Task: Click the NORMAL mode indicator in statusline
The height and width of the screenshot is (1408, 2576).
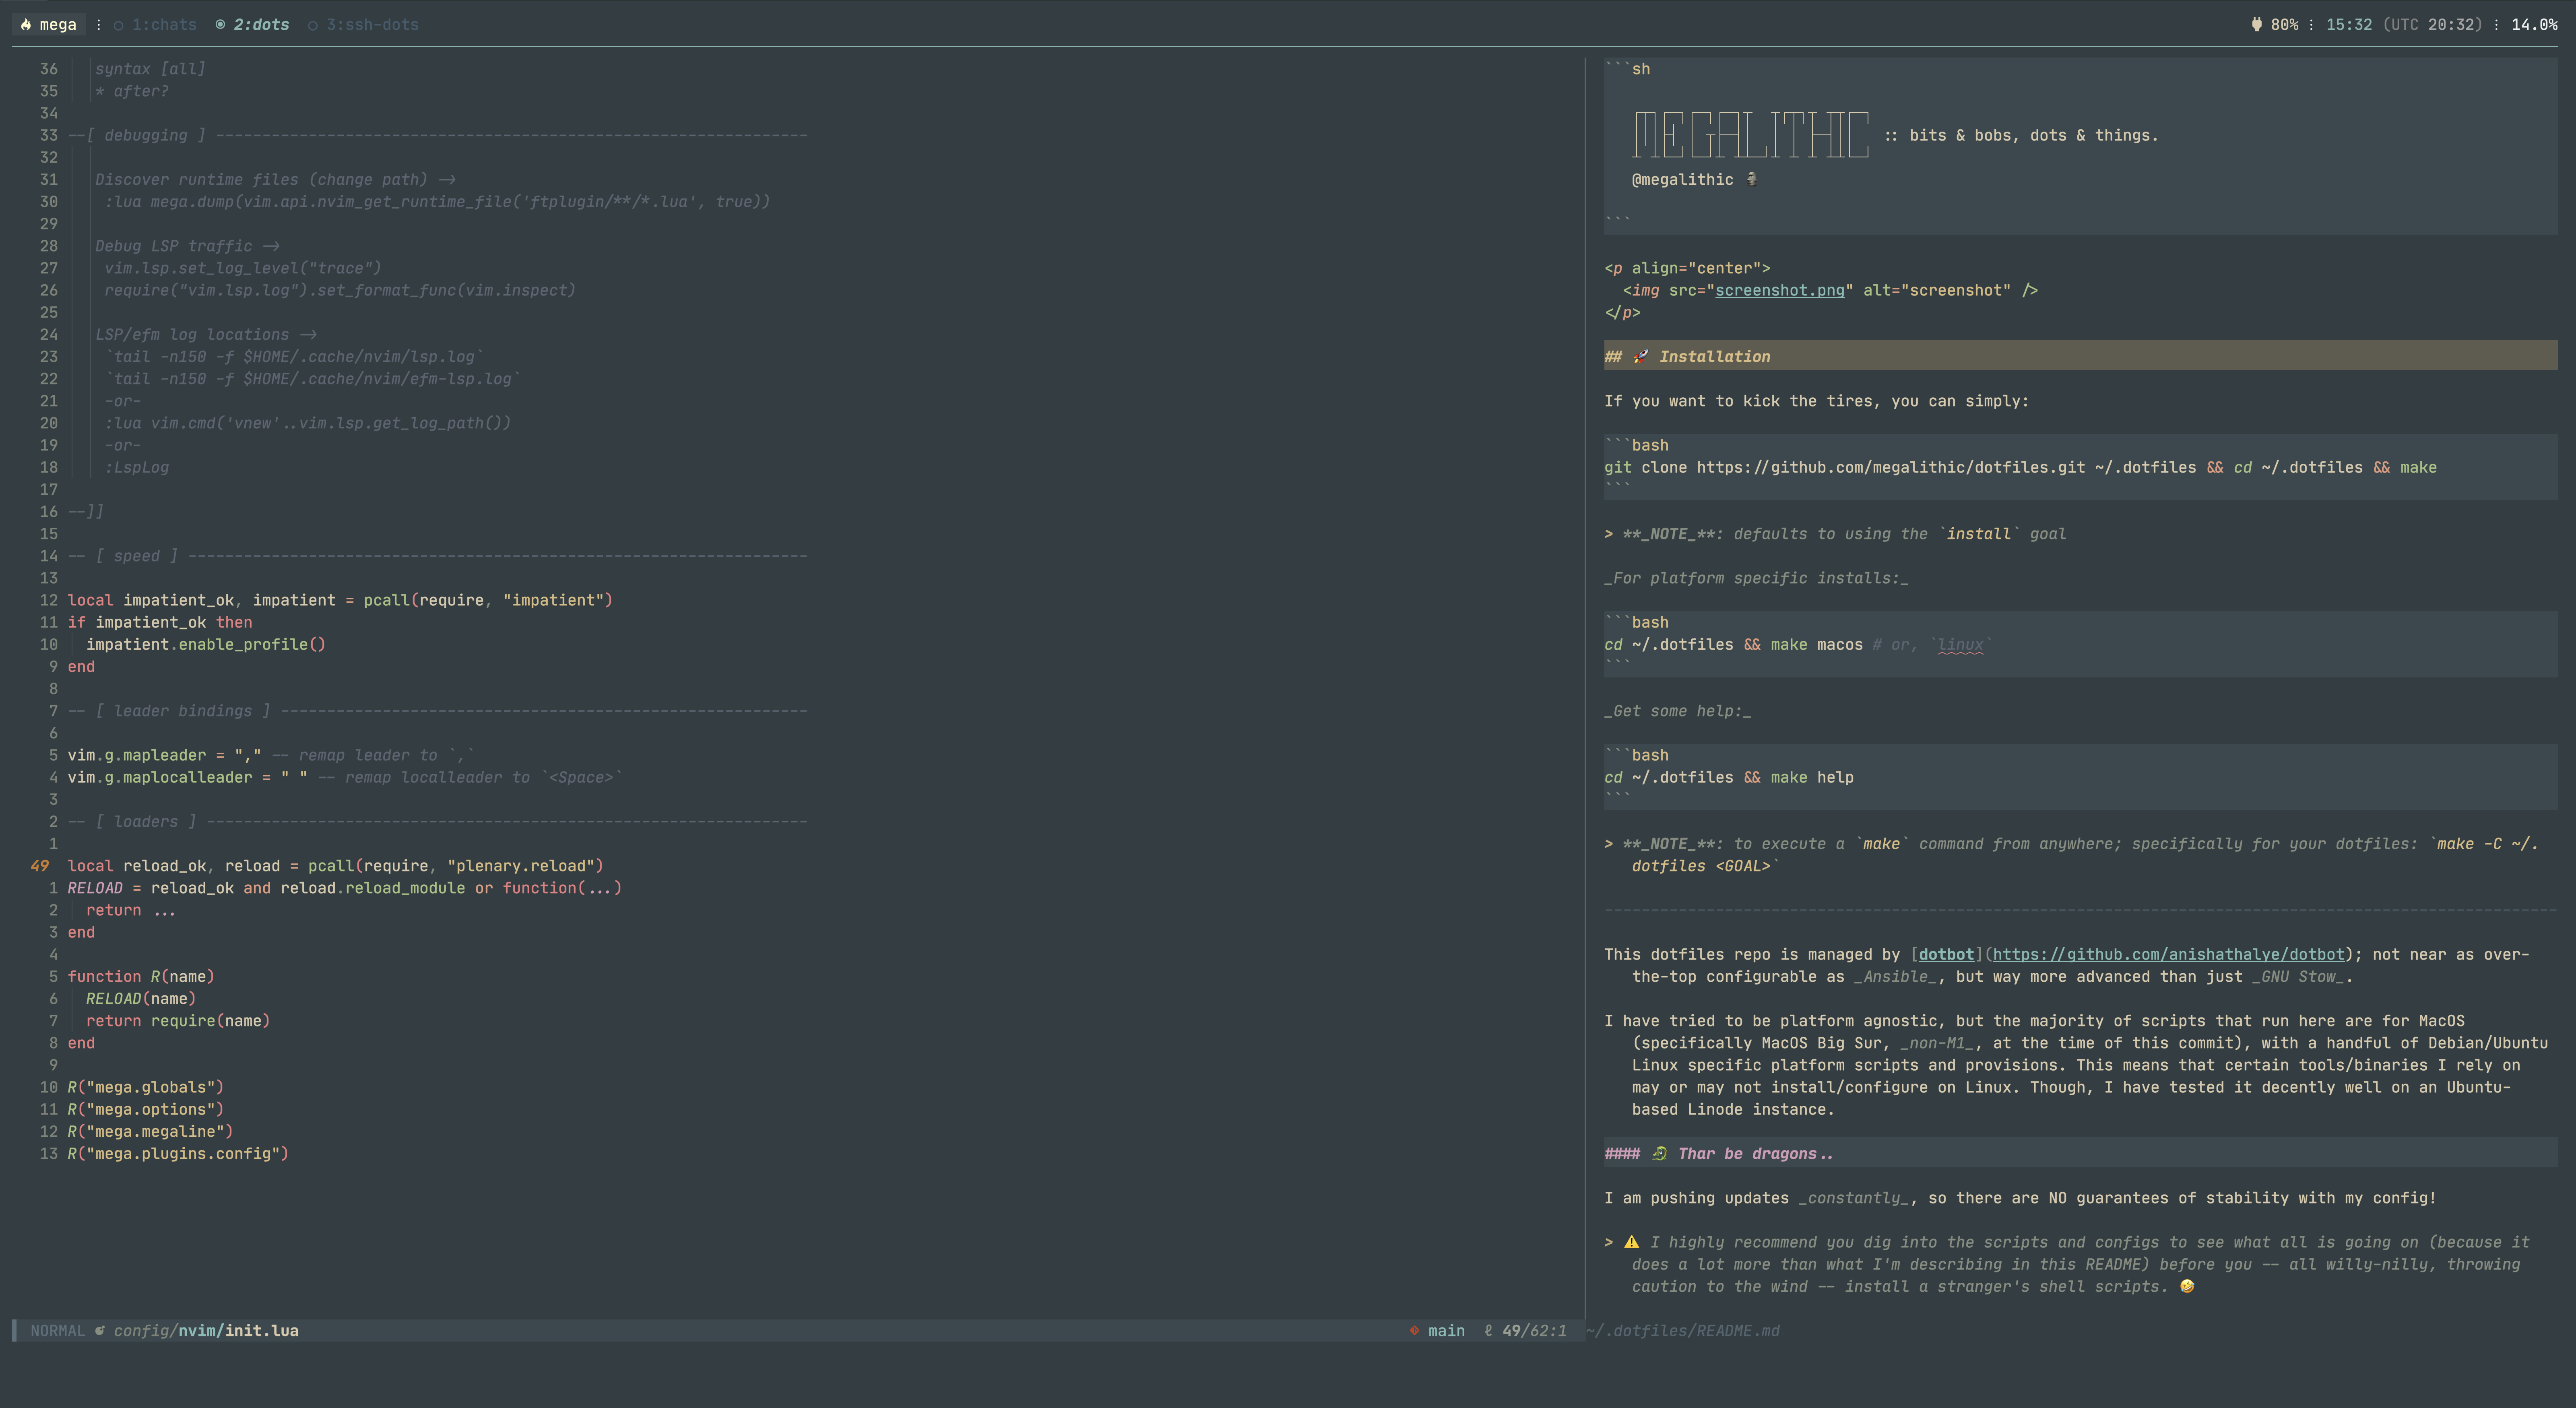Action: tap(57, 1330)
